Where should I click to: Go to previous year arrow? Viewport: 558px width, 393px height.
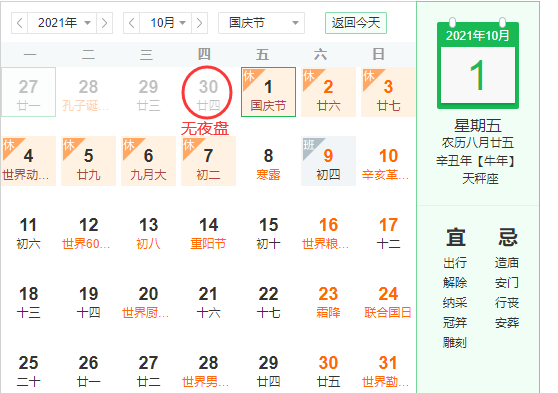pos(20,23)
